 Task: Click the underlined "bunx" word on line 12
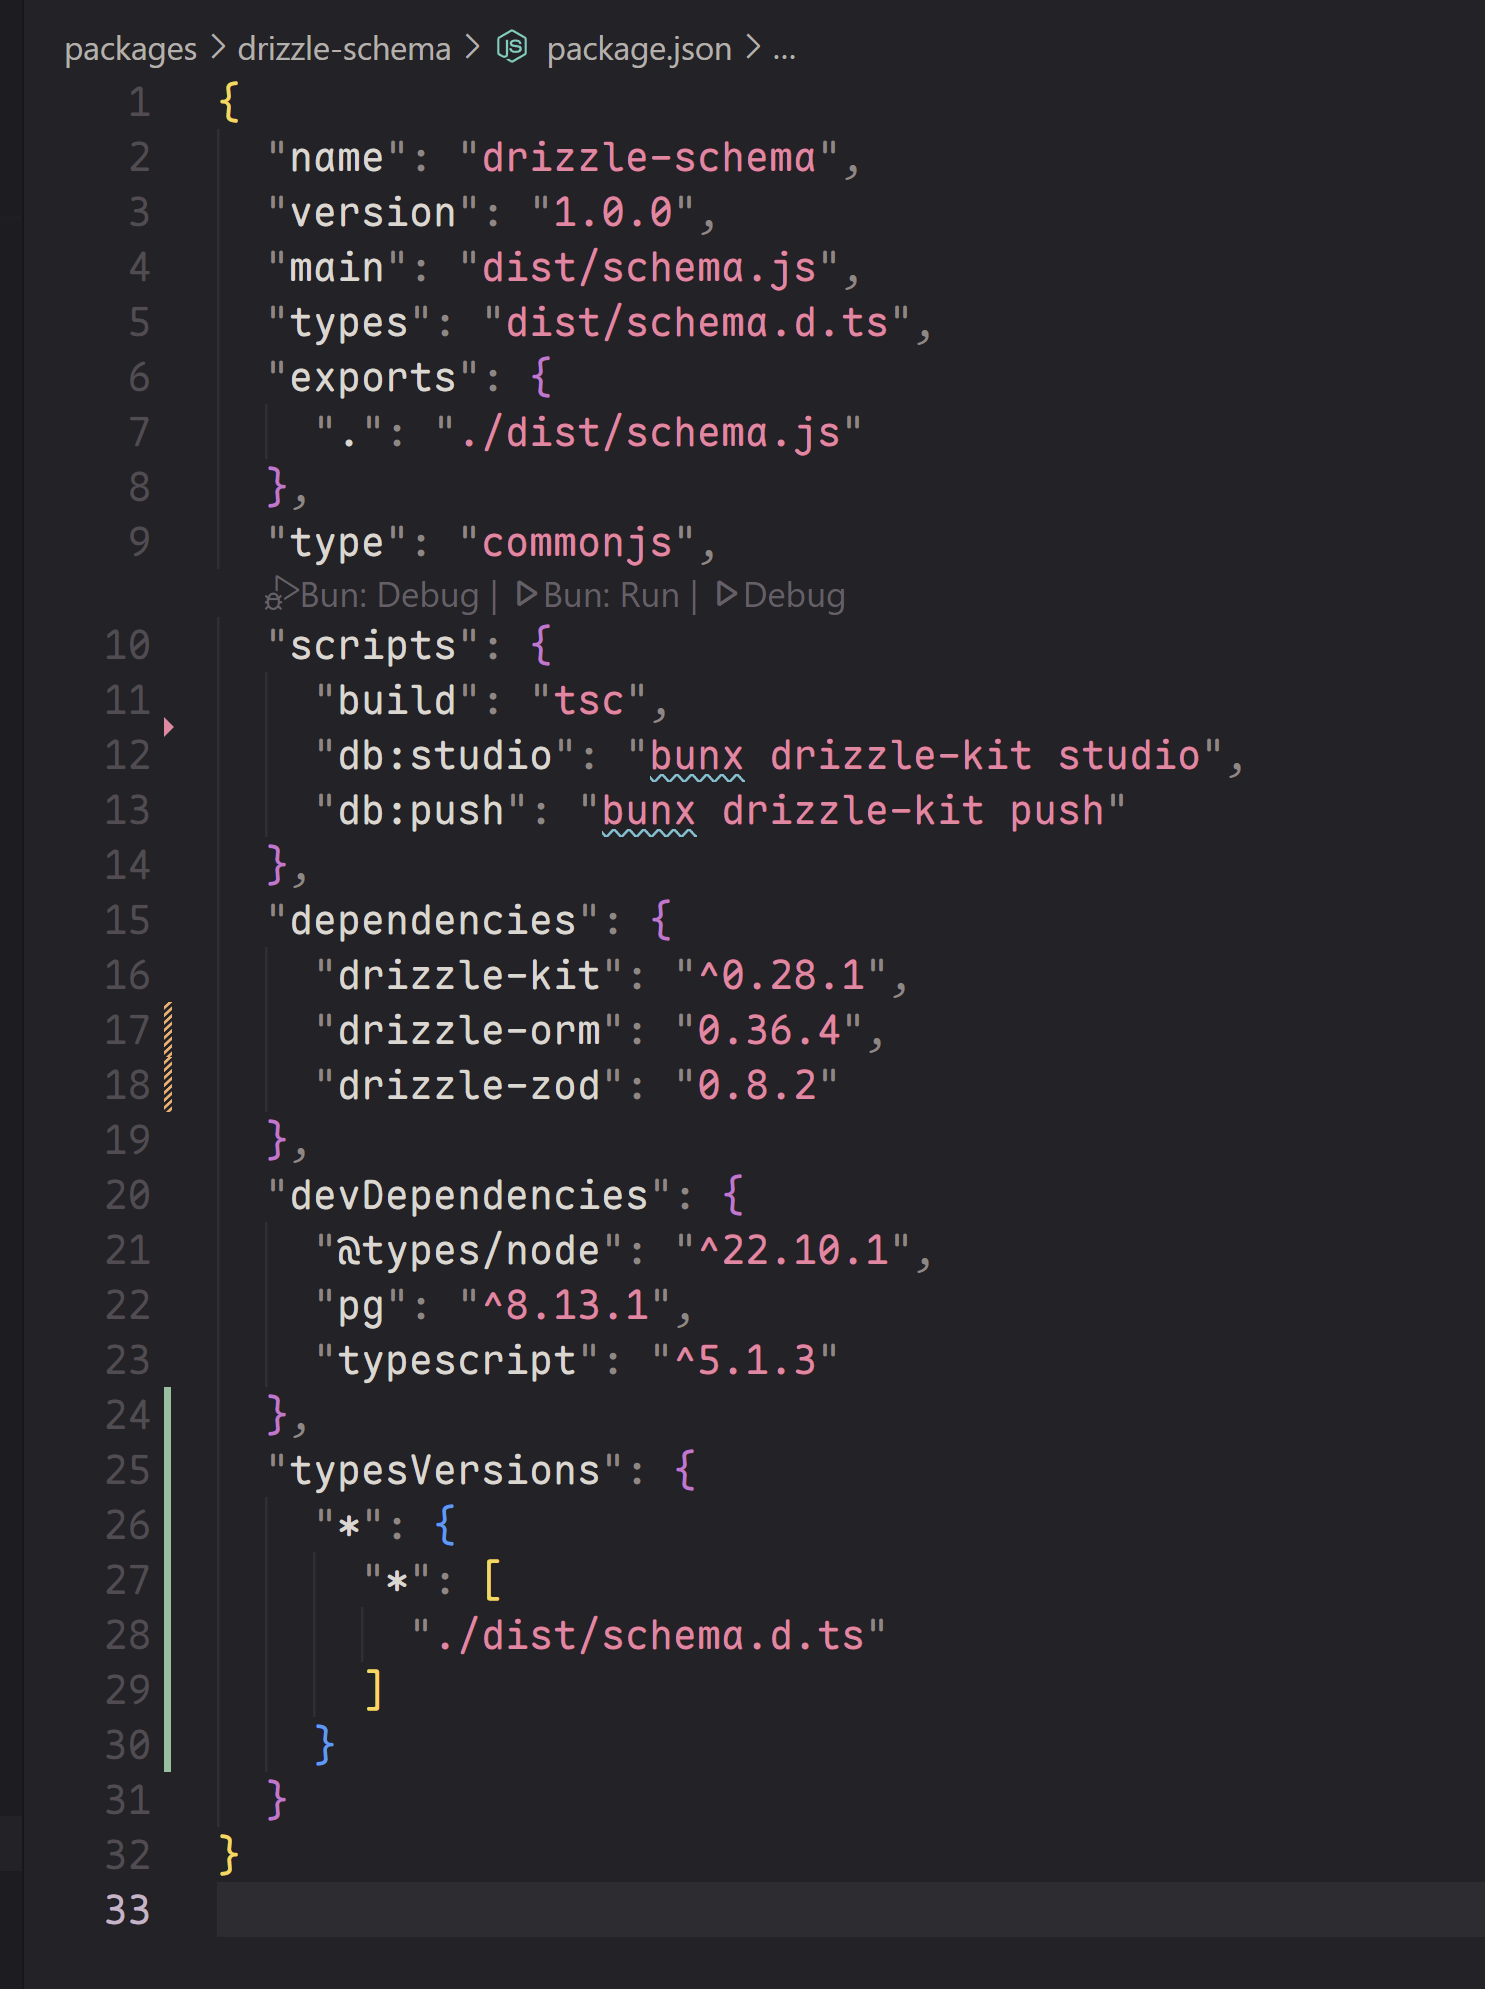[x=697, y=756]
